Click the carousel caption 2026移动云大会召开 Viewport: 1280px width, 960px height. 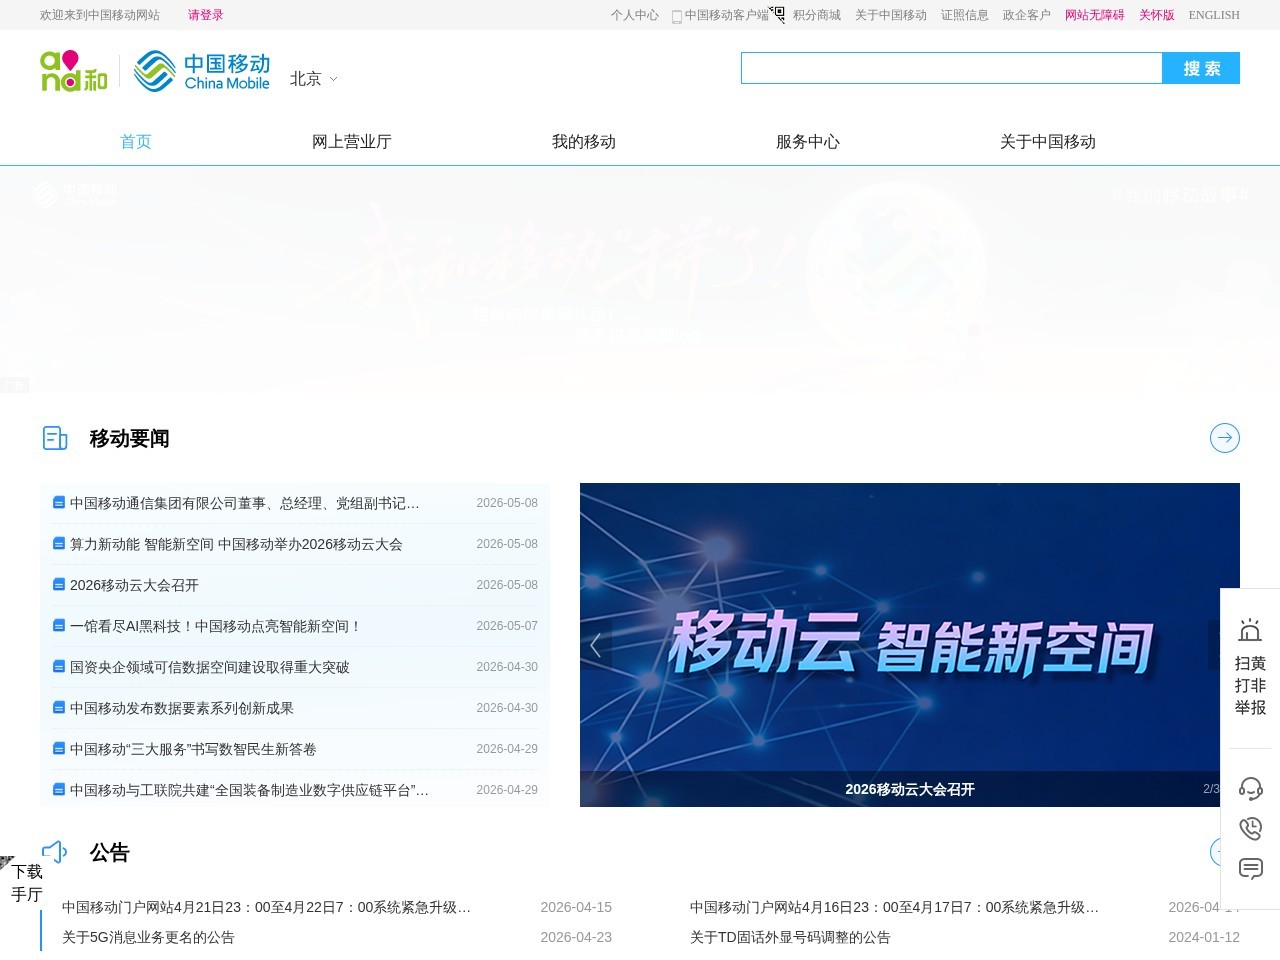(x=910, y=789)
